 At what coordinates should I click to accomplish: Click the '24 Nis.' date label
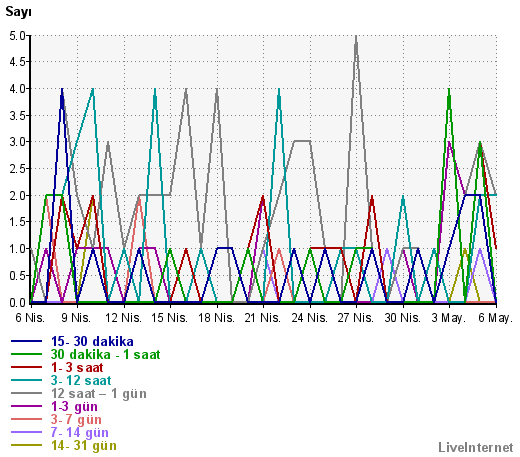click(x=309, y=318)
